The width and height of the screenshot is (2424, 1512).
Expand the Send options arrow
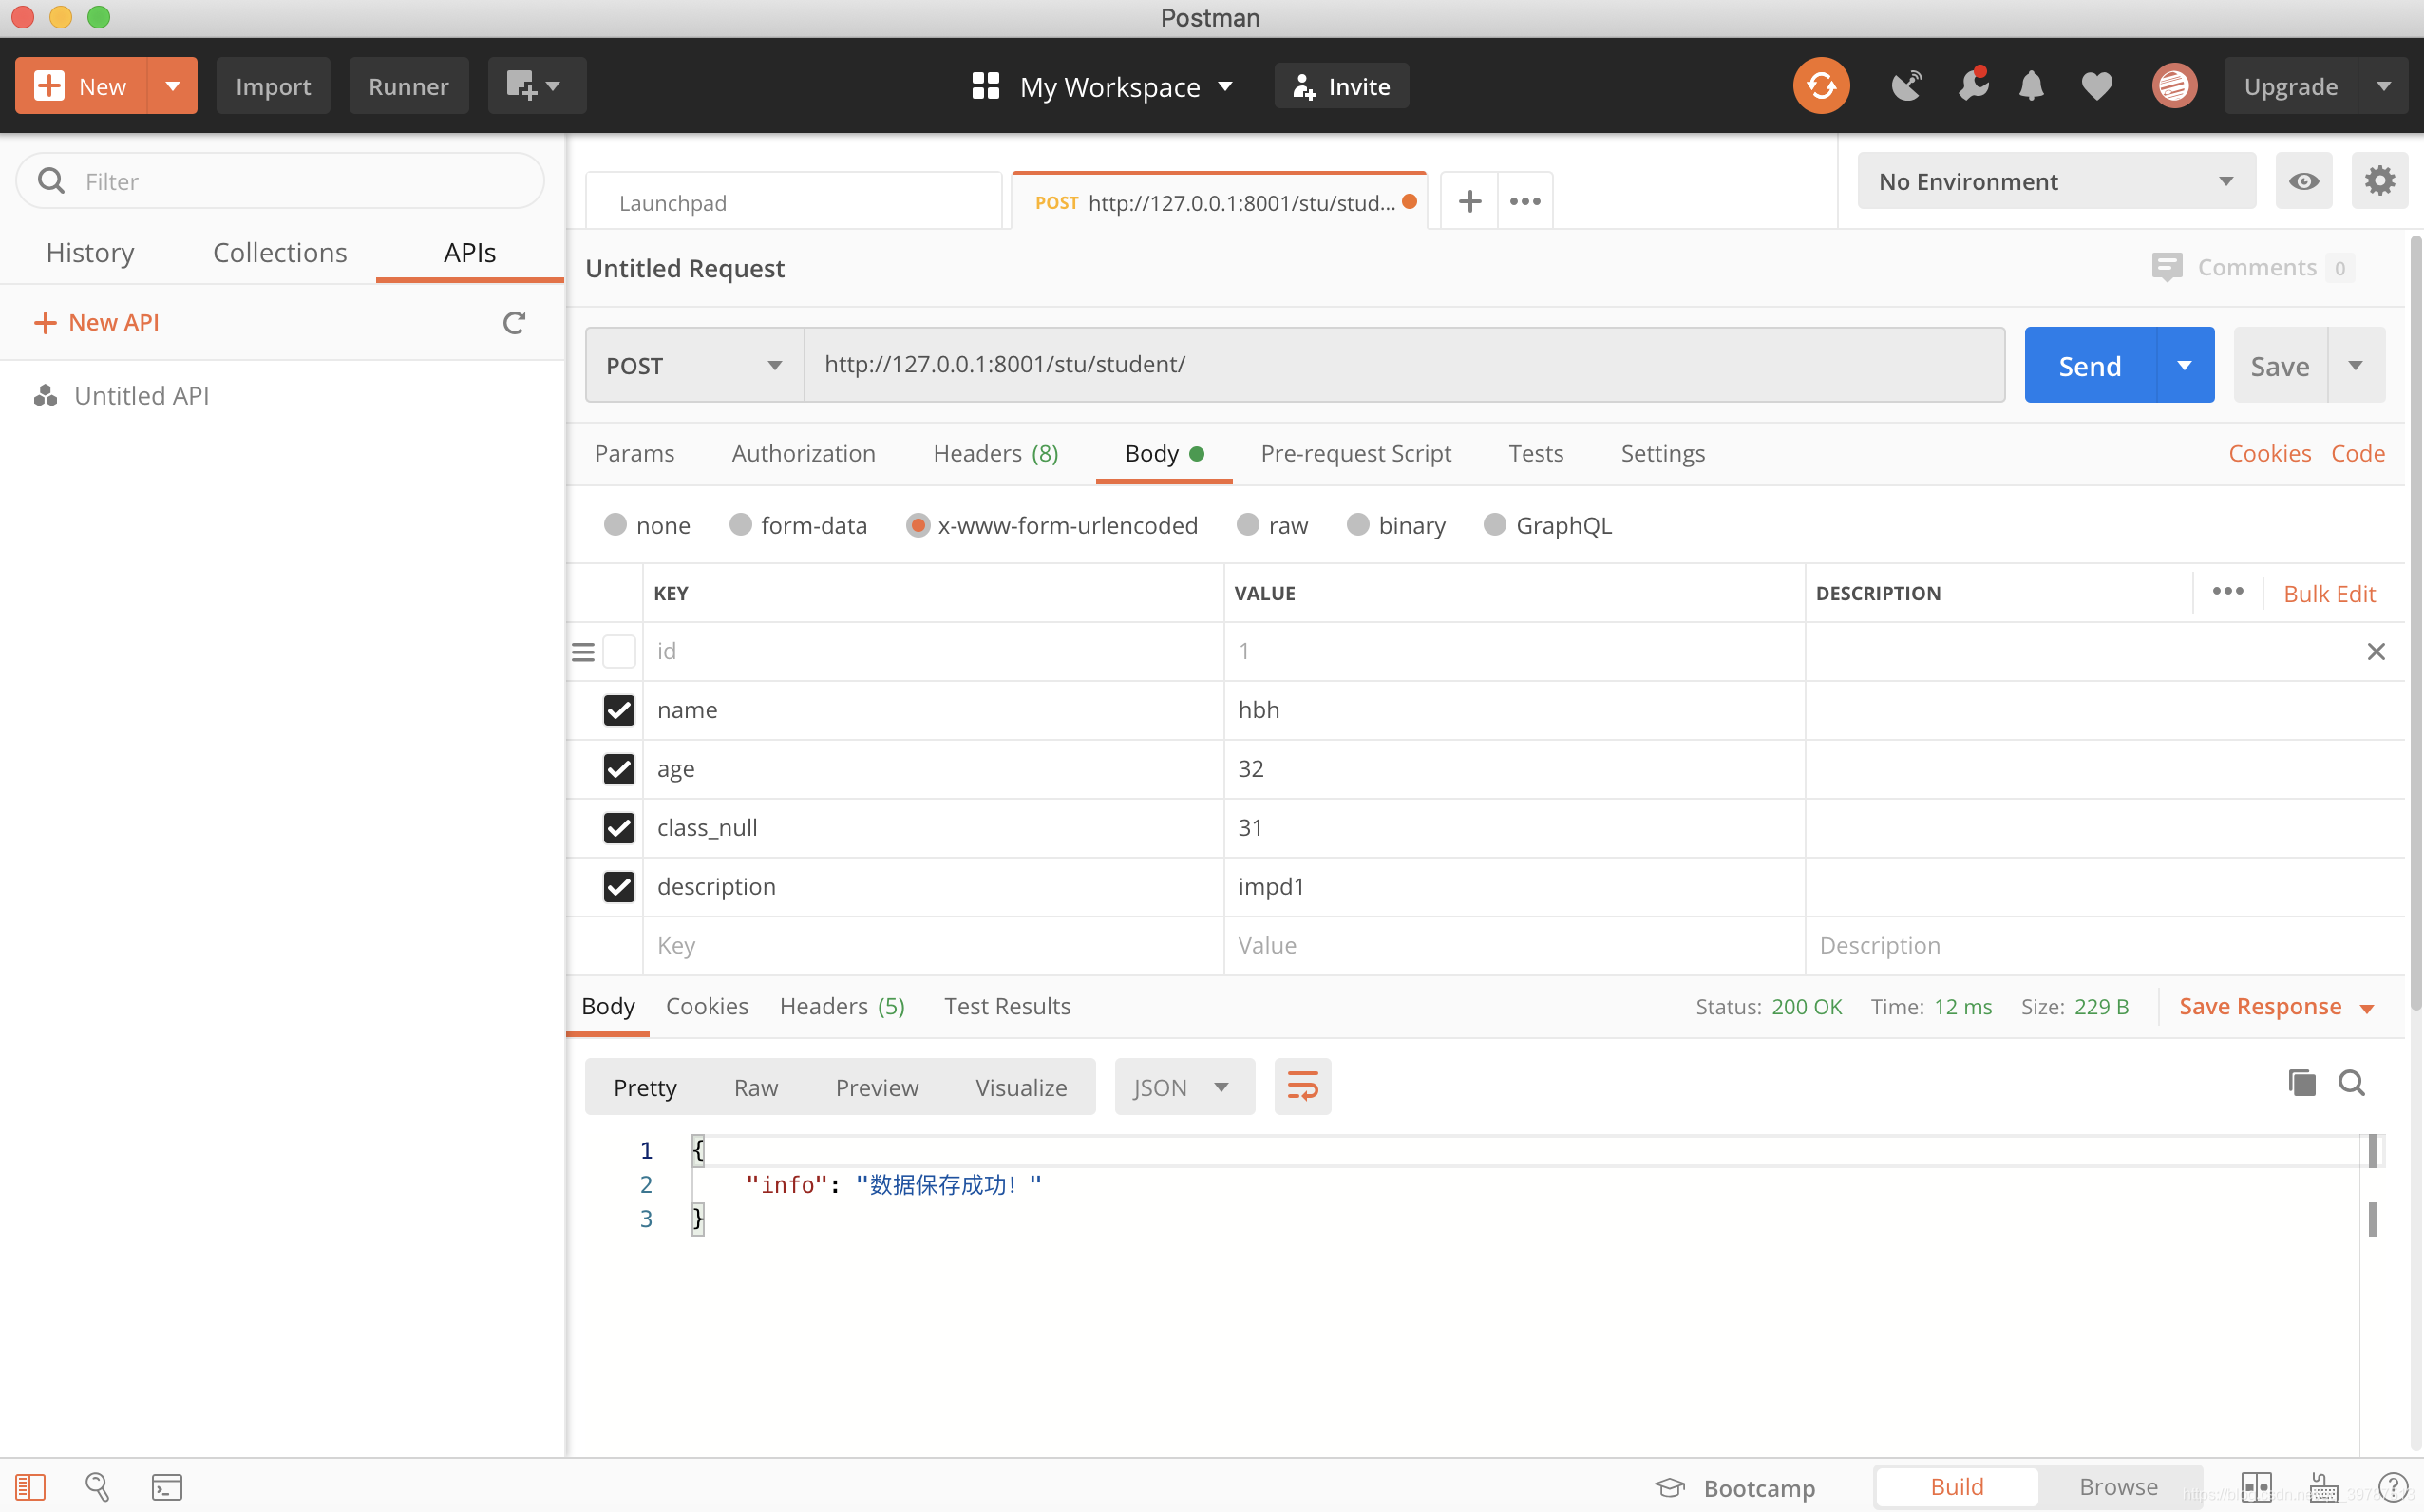[x=2185, y=365]
